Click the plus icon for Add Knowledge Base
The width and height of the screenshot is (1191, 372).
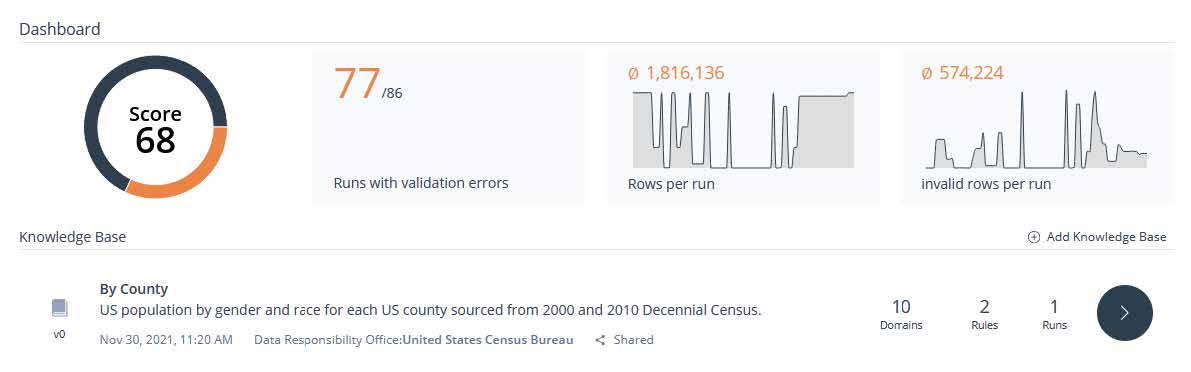pyautogui.click(x=1033, y=237)
